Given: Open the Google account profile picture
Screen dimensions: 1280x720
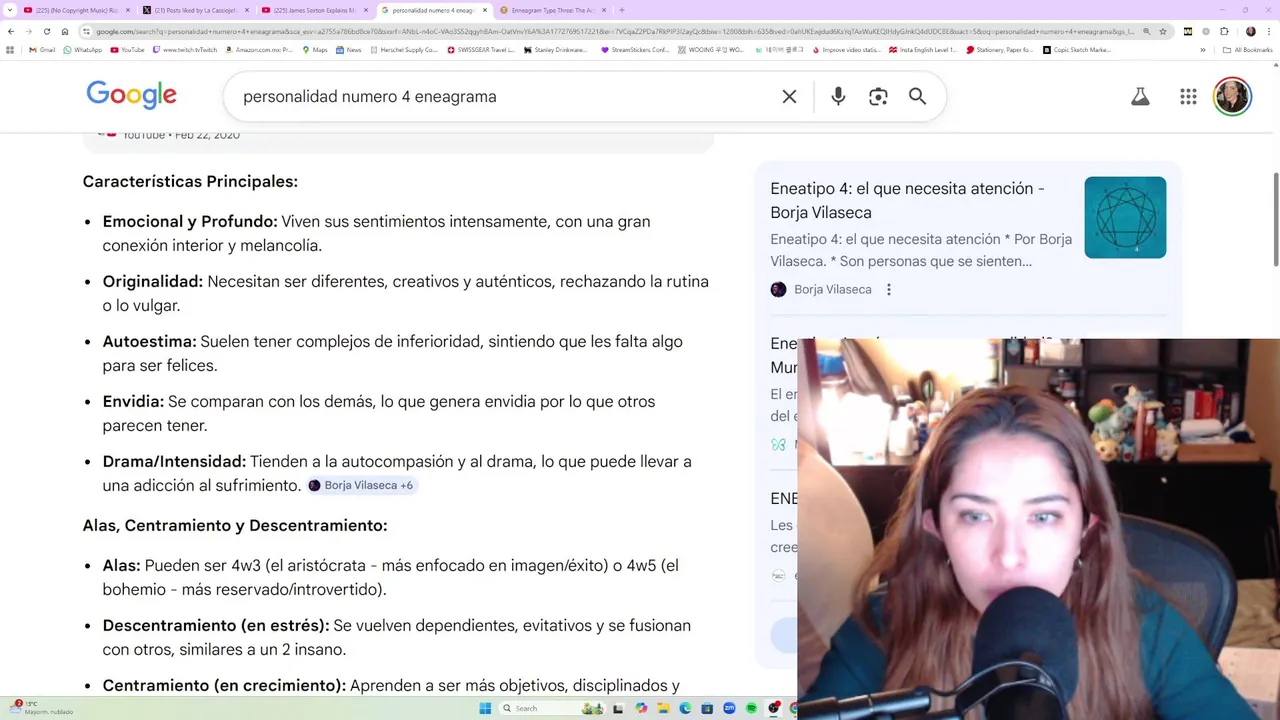Looking at the screenshot, I should [x=1232, y=96].
